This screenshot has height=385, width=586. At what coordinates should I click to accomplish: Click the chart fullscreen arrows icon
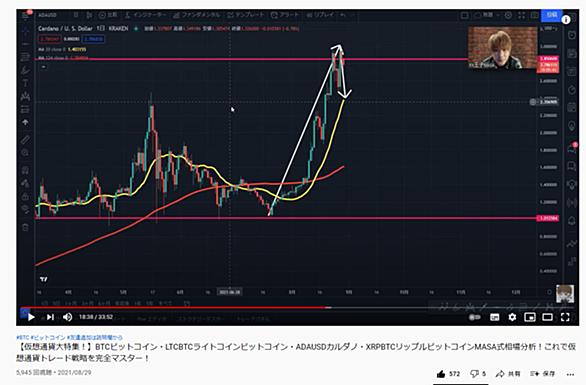(521, 15)
